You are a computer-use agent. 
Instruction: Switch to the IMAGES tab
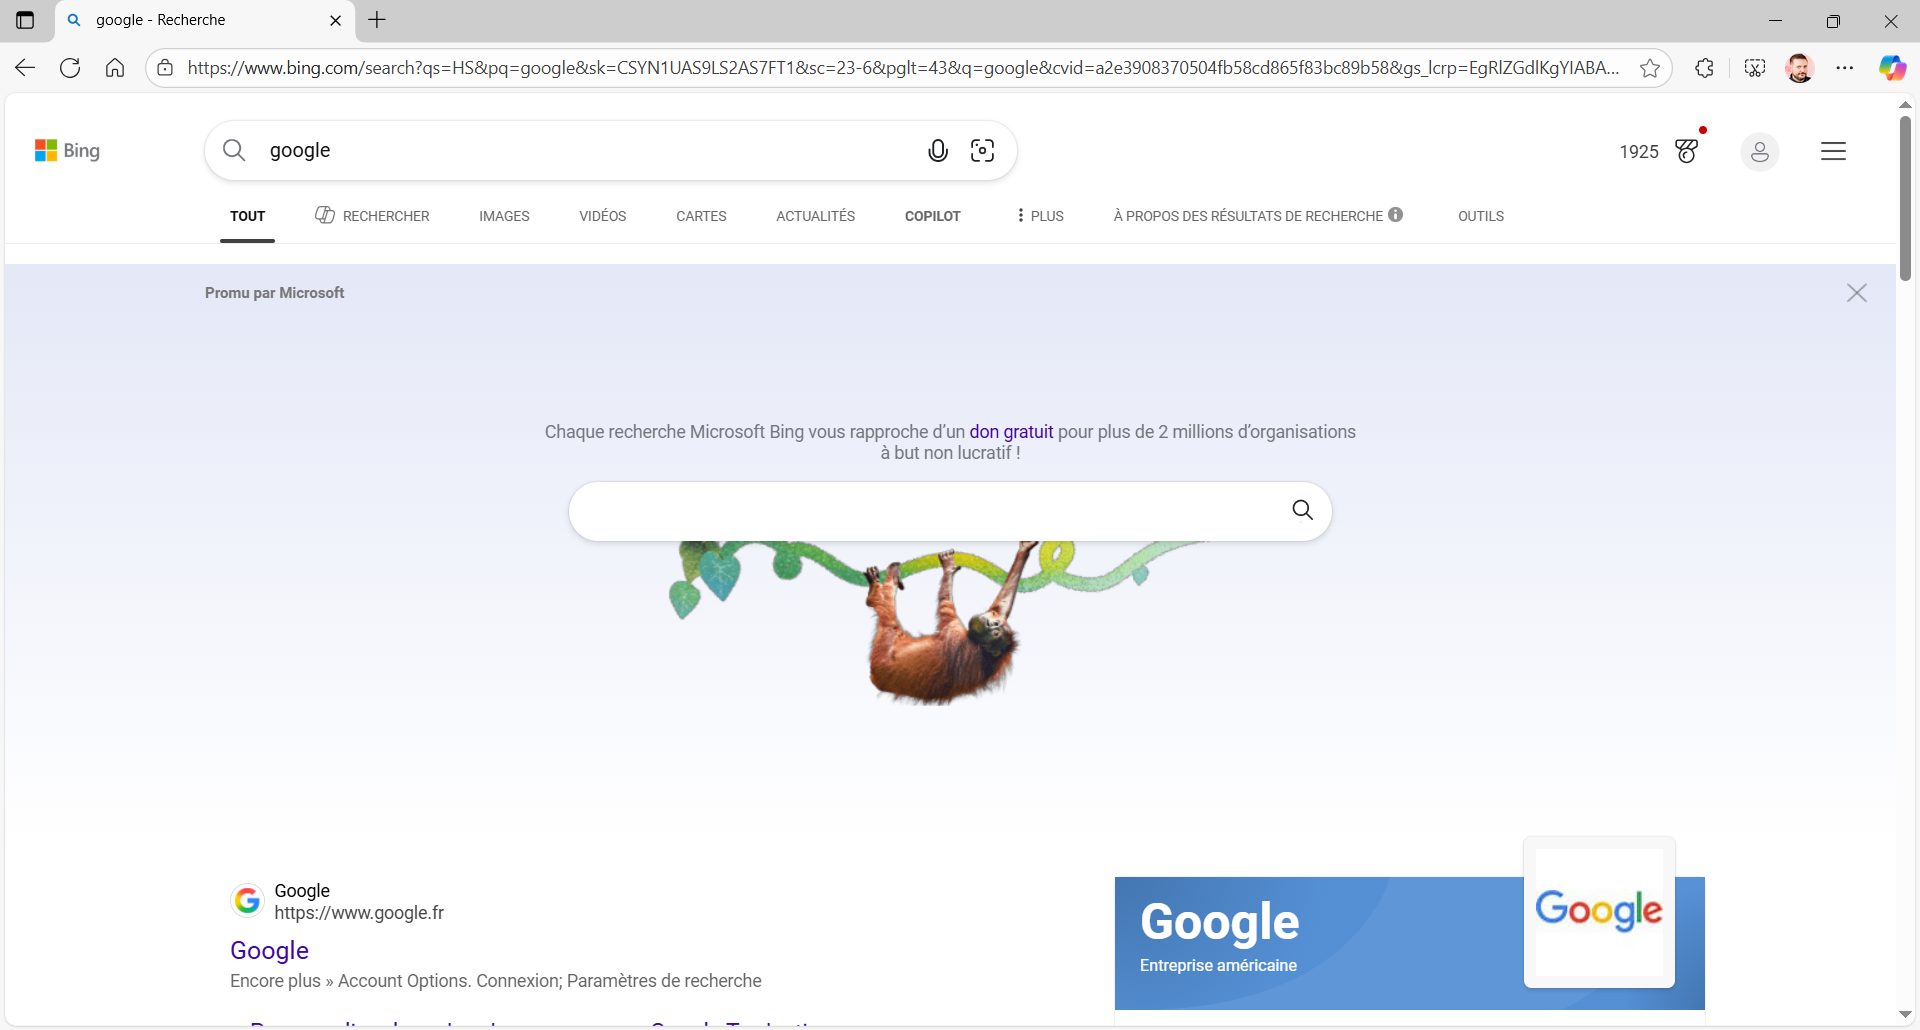[504, 215]
